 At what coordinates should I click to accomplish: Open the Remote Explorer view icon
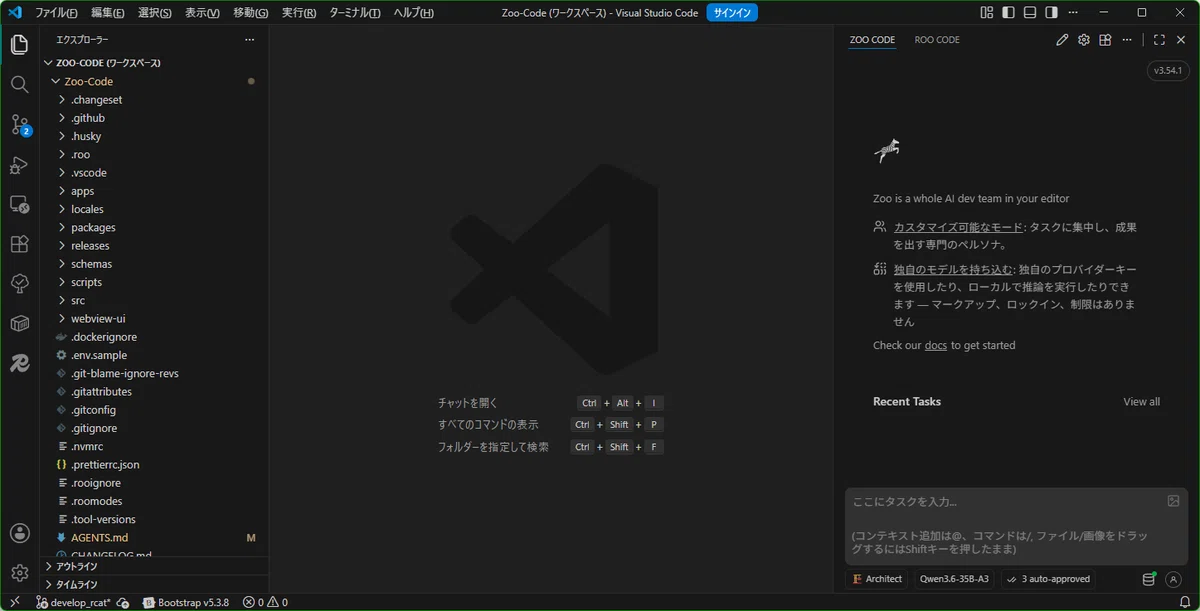[19, 204]
